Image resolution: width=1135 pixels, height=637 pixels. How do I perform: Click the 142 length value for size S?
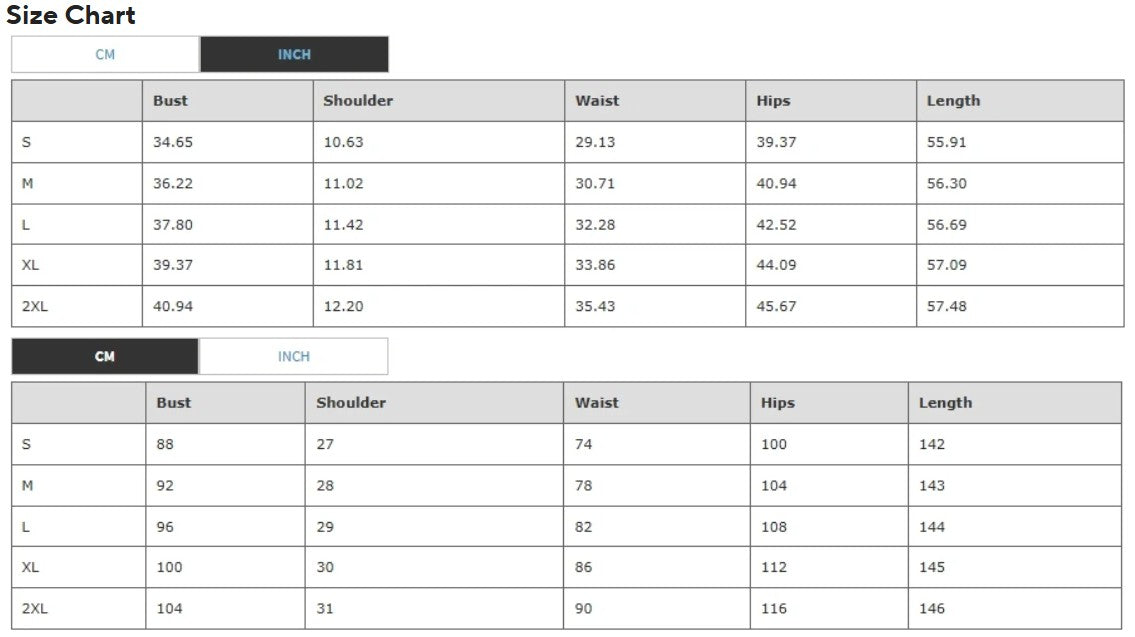tap(932, 444)
